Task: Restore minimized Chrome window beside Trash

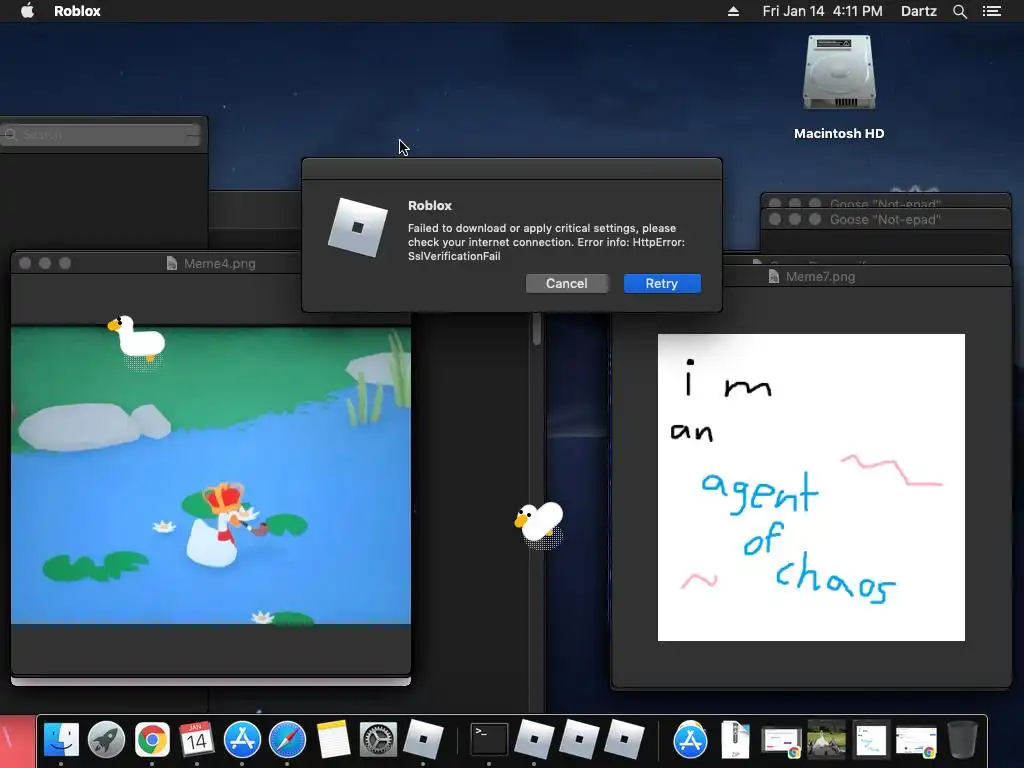Action: tap(916, 743)
